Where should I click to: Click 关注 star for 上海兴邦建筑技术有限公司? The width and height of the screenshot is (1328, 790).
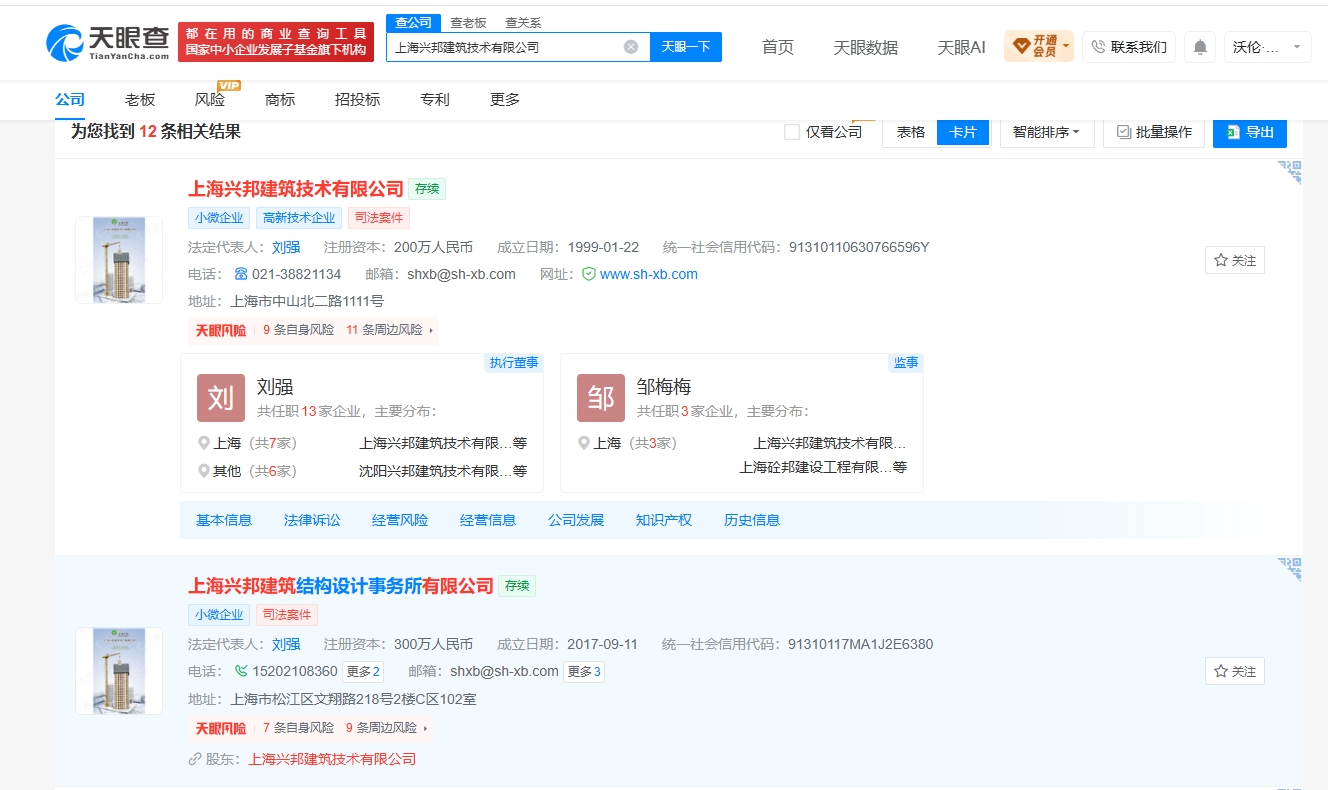[1235, 260]
